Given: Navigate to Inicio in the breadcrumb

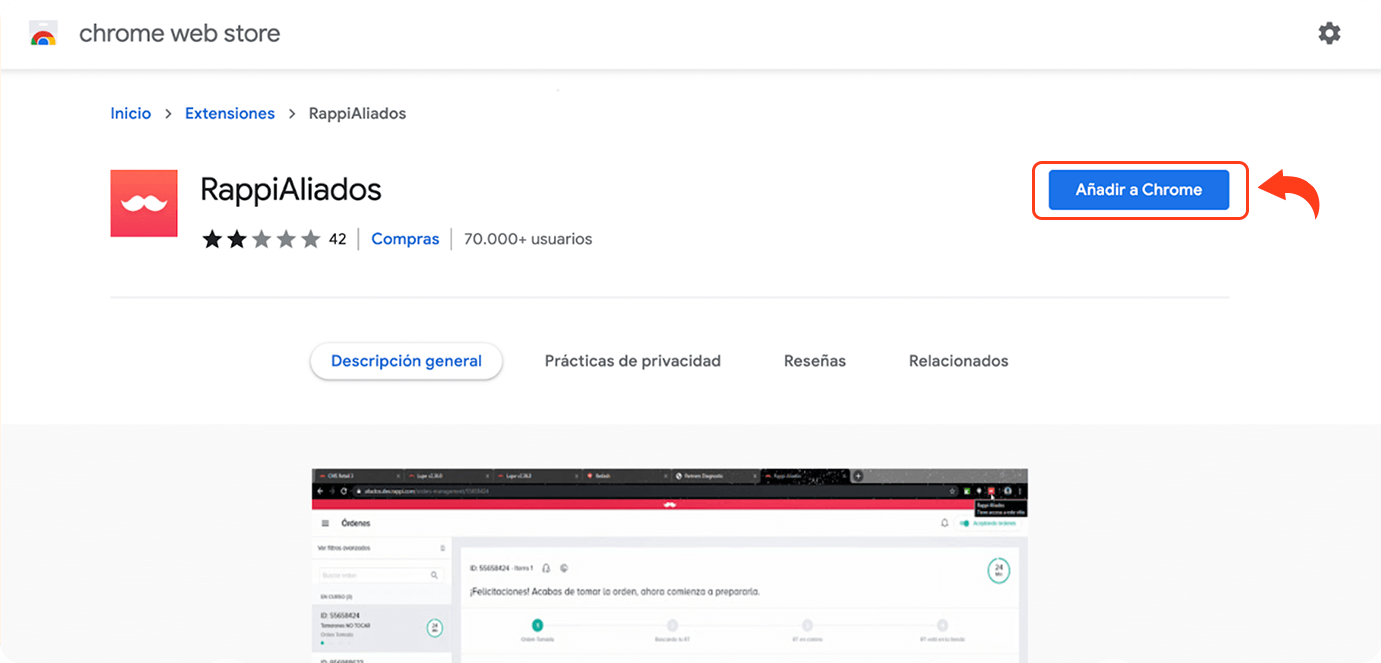Looking at the screenshot, I should coord(131,114).
